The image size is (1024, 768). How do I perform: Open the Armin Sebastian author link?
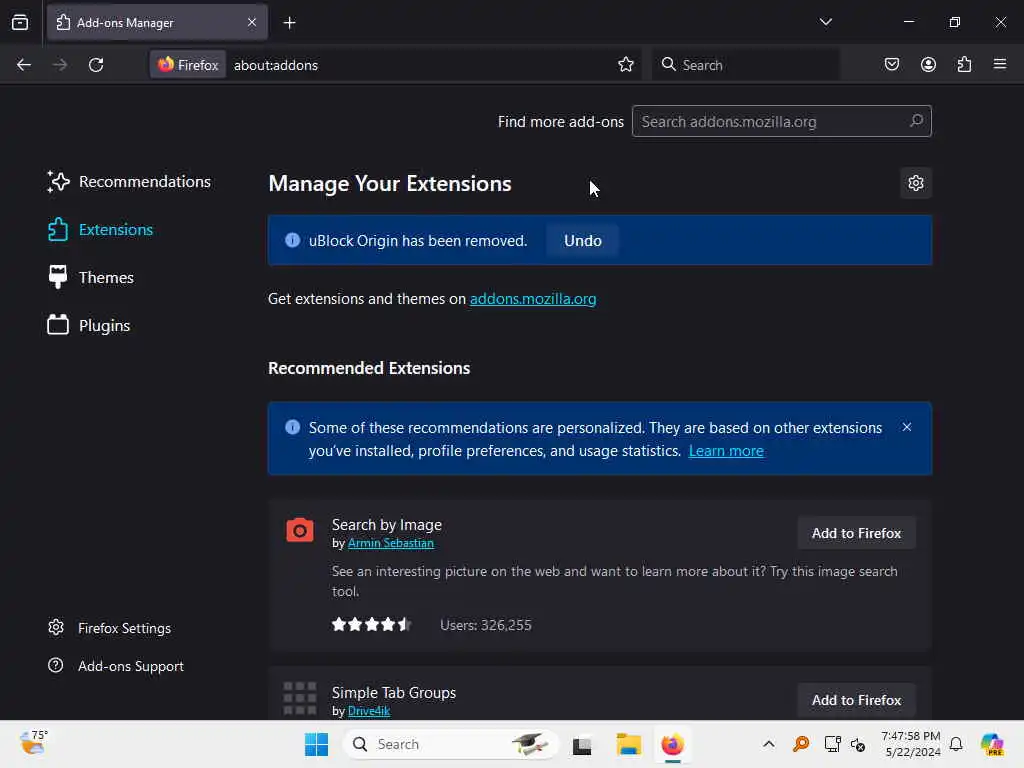(x=391, y=543)
